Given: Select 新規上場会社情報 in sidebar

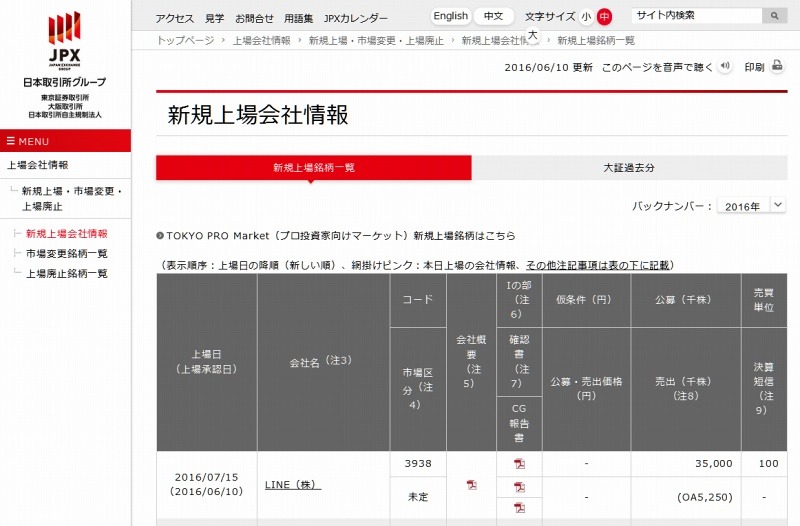Looking at the screenshot, I should (x=67, y=234).
